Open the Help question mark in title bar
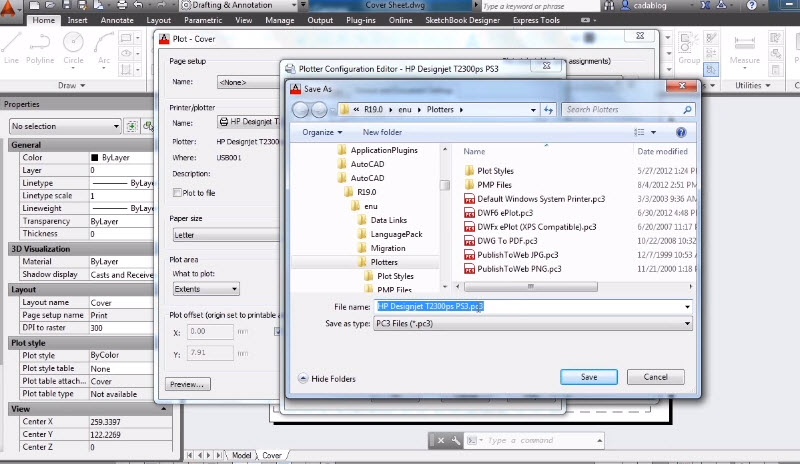 [x=752, y=6]
